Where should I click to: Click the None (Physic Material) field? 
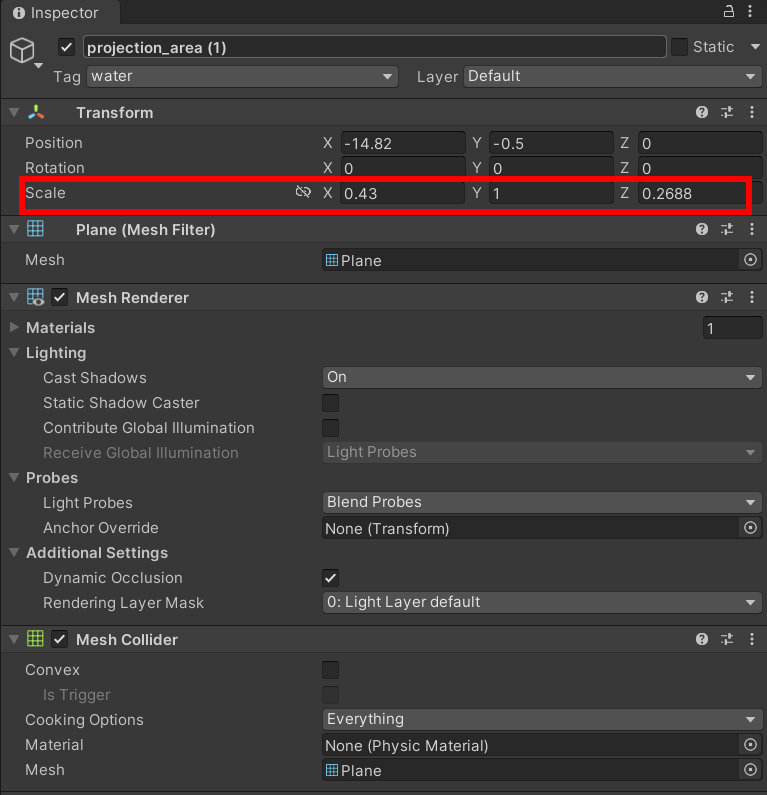[x=531, y=745]
